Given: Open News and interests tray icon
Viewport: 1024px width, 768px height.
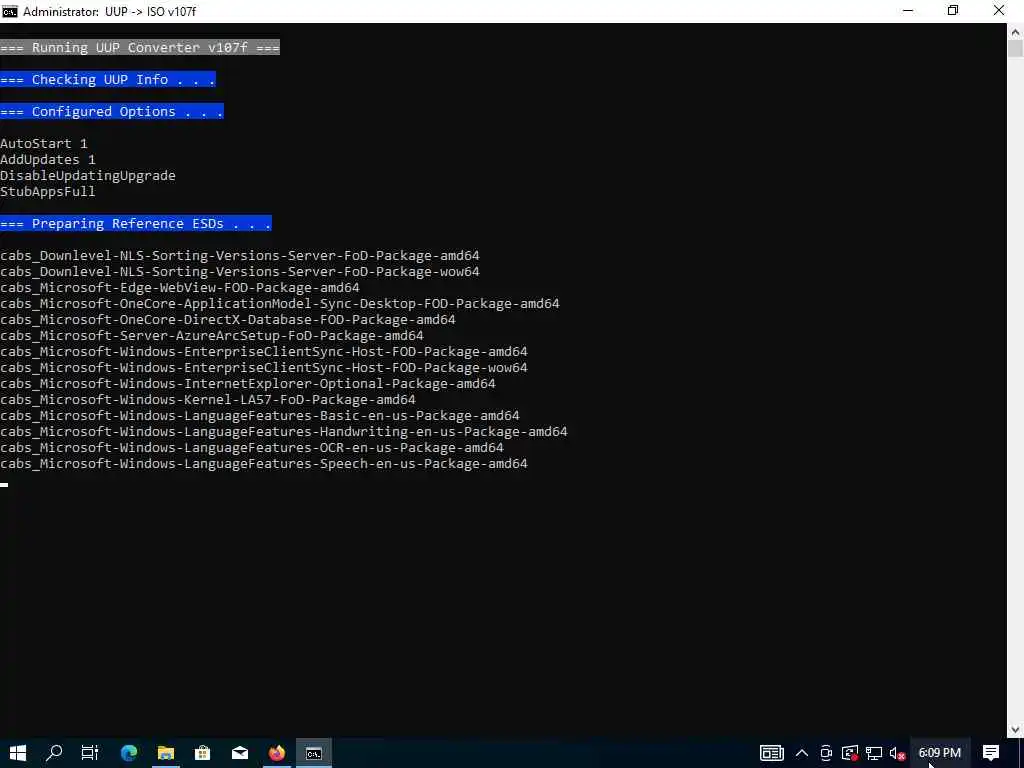Looking at the screenshot, I should pos(771,753).
